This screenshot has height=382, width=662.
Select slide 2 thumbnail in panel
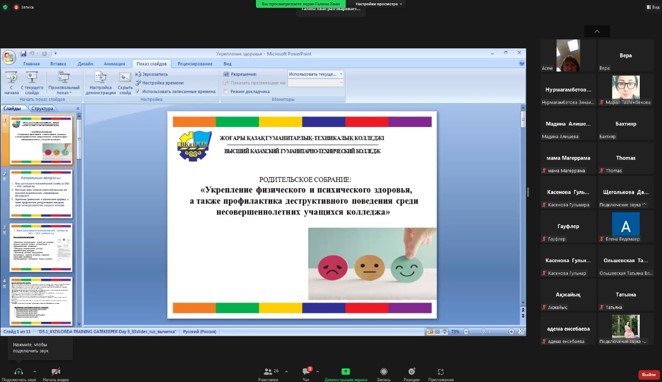pyautogui.click(x=41, y=194)
